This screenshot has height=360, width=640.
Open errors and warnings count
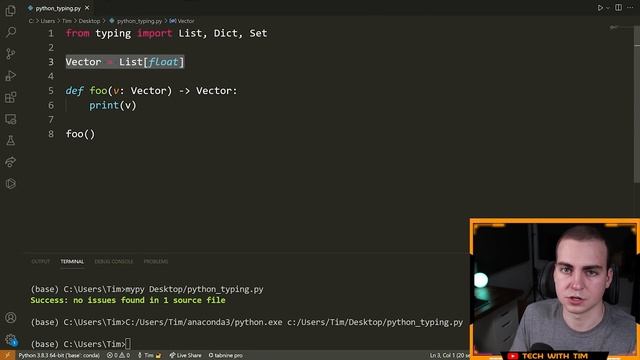point(118,356)
